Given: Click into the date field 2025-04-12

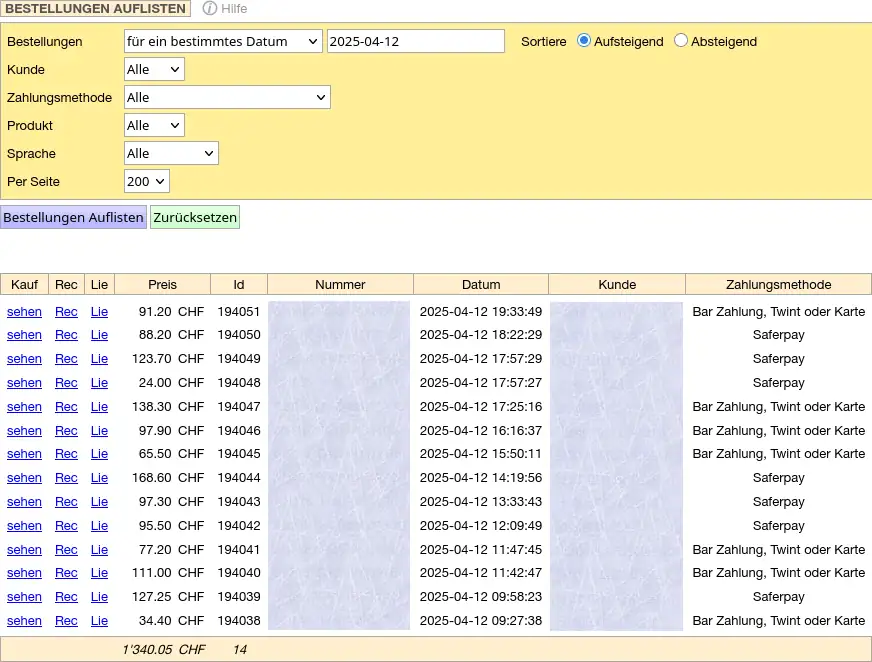Looking at the screenshot, I should tap(415, 41).
